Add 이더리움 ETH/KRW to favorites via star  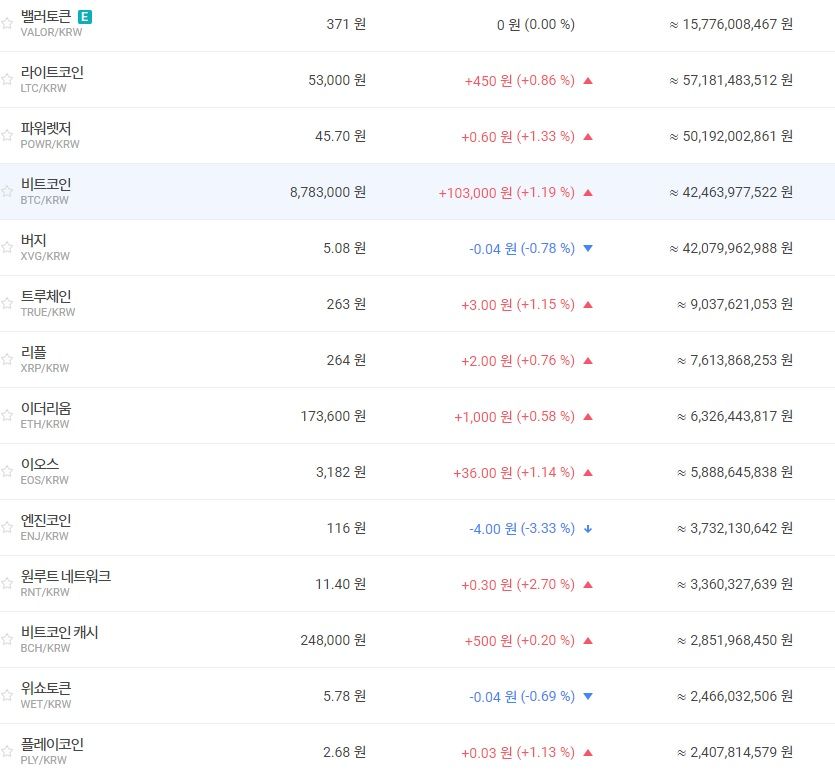(x=7, y=416)
